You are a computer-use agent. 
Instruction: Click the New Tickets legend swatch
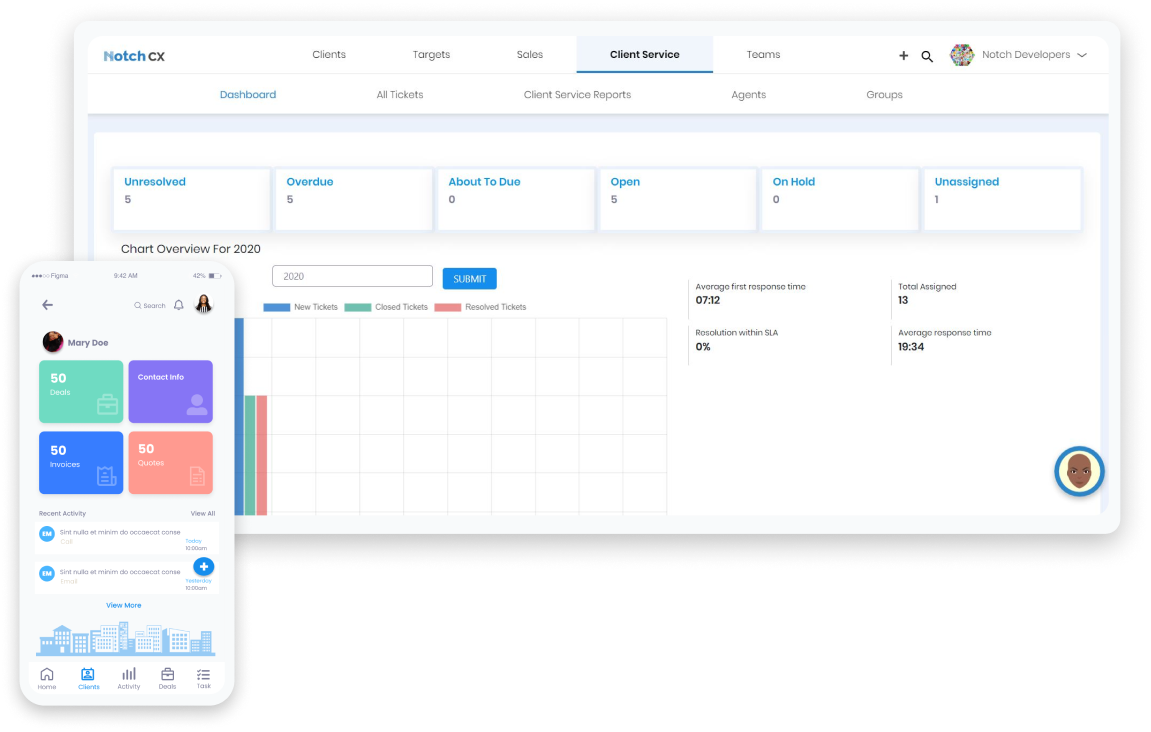click(276, 307)
